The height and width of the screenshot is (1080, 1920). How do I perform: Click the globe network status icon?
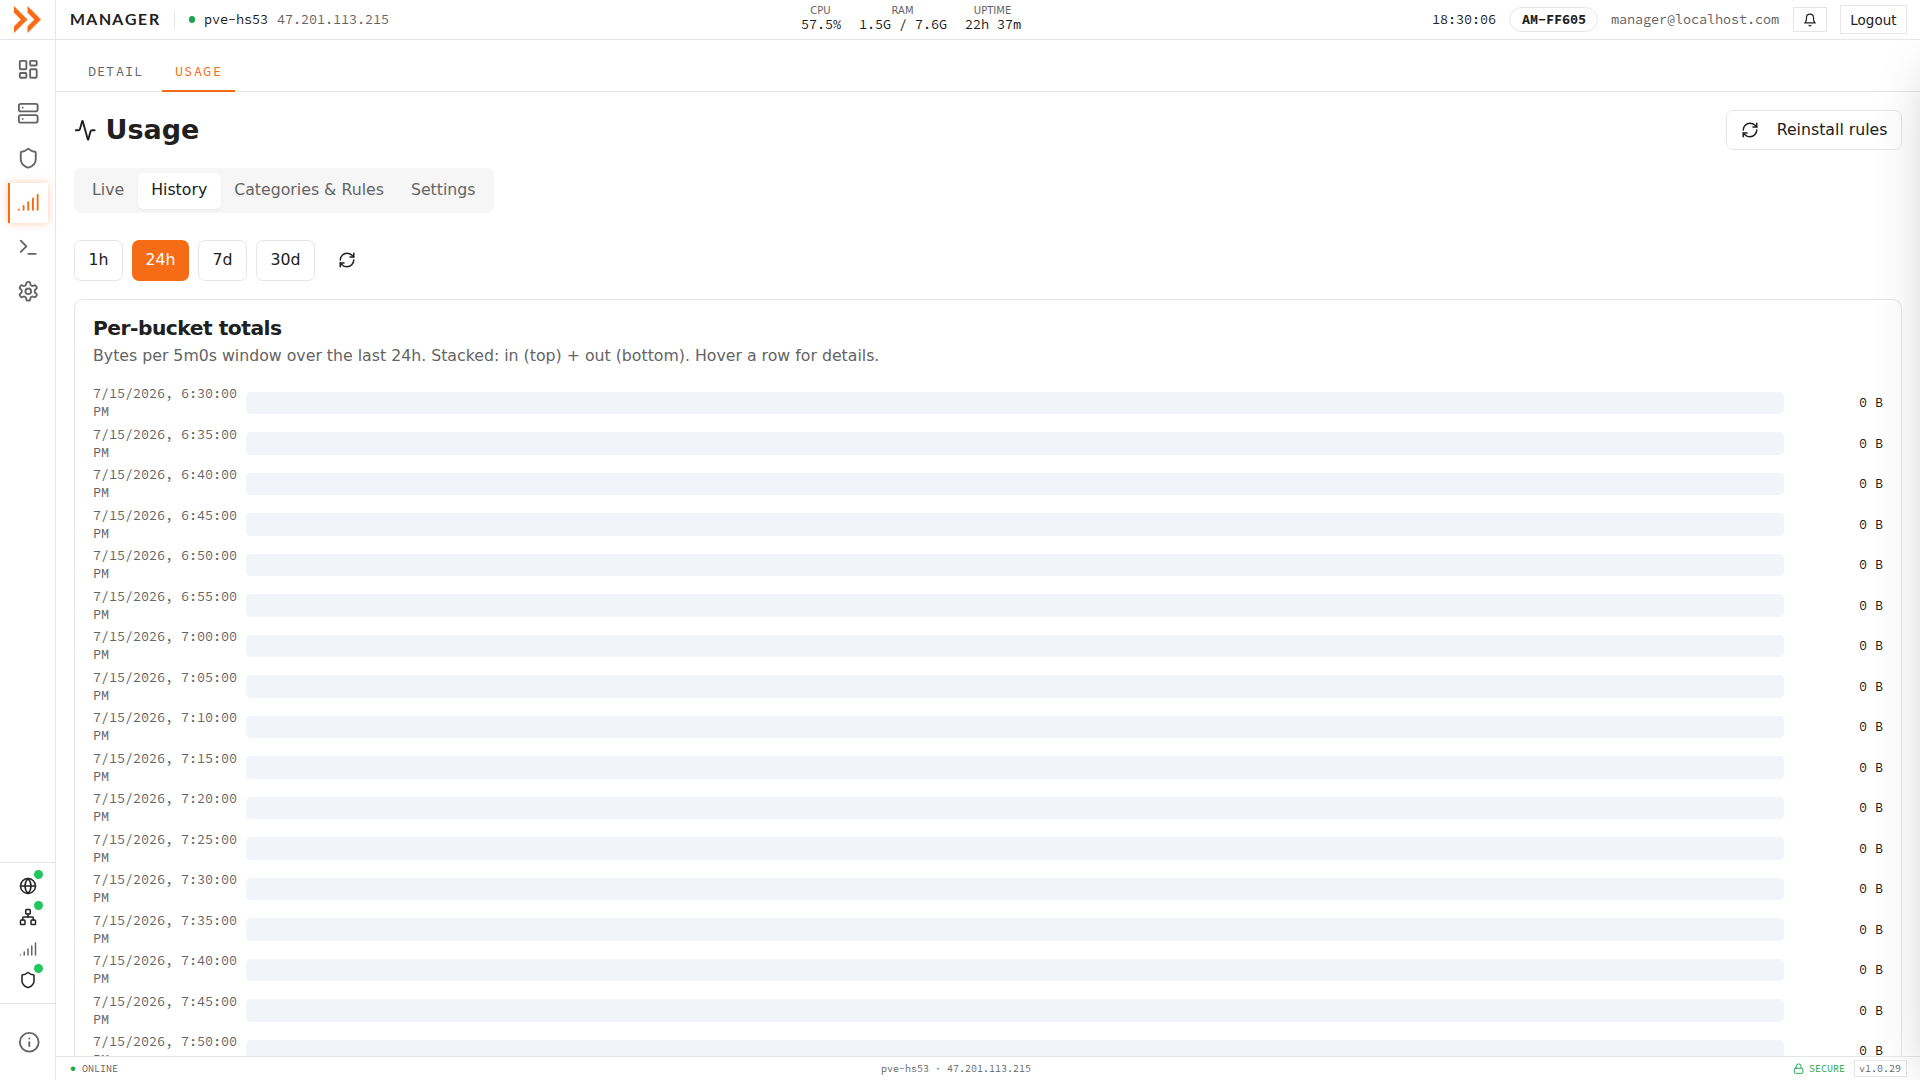(x=28, y=886)
